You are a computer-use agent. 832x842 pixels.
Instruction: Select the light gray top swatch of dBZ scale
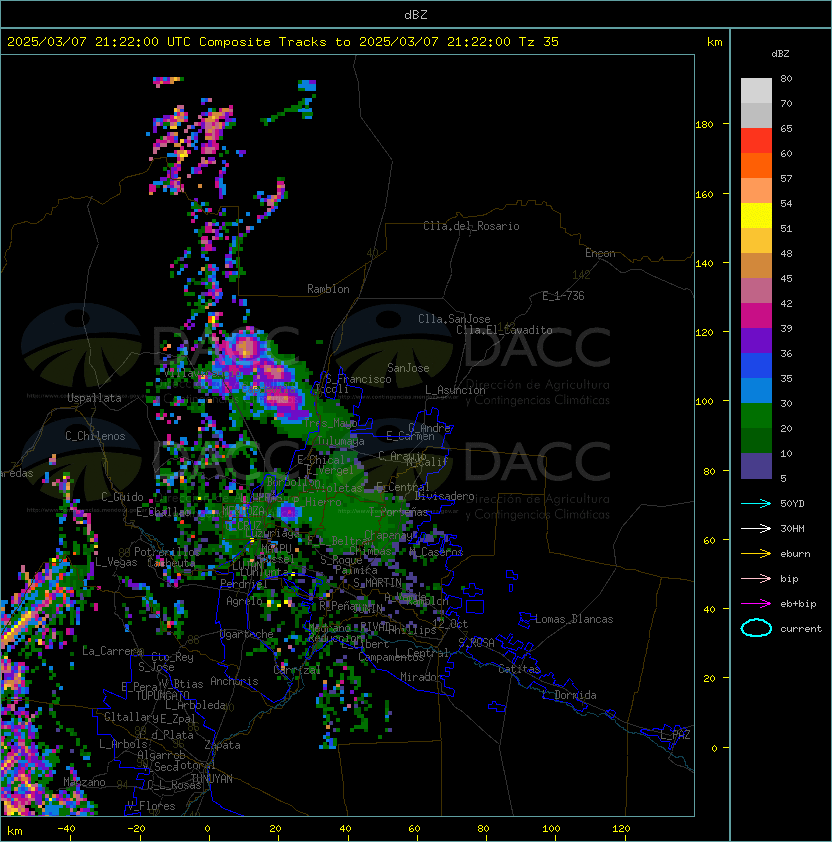(756, 90)
